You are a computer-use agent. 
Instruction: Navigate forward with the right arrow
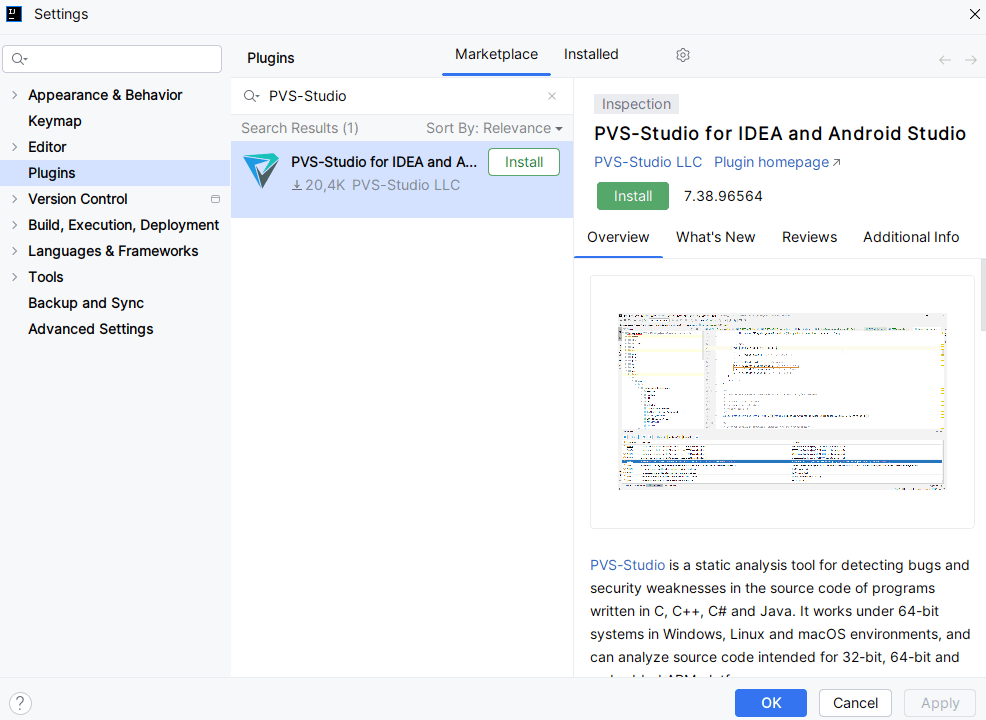970,60
